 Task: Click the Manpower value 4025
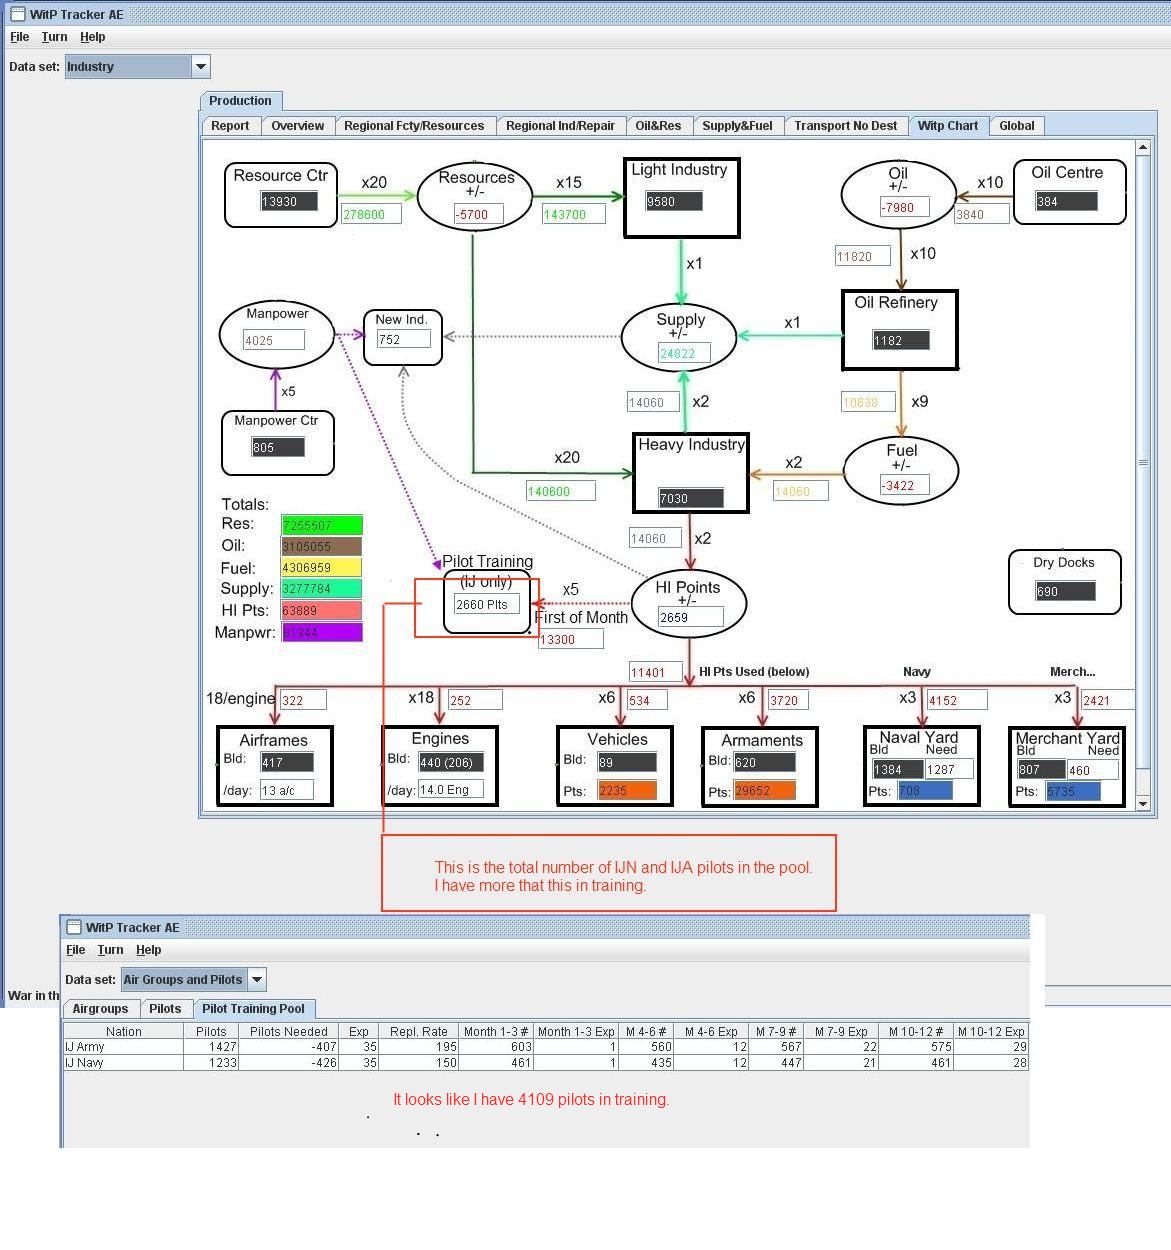coord(273,340)
